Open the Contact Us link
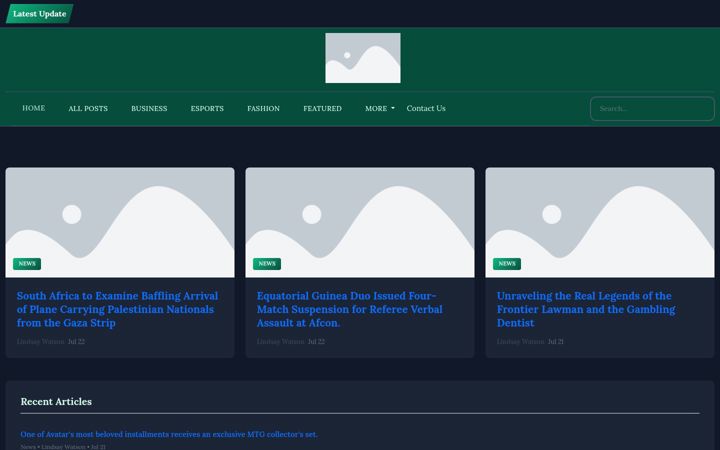 click(426, 108)
